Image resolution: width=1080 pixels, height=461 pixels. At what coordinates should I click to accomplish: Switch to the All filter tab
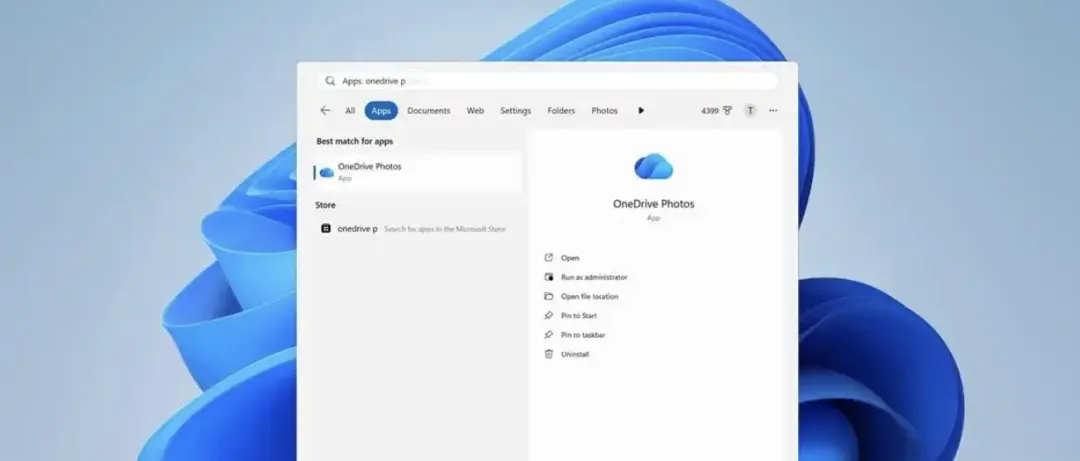[x=350, y=110]
